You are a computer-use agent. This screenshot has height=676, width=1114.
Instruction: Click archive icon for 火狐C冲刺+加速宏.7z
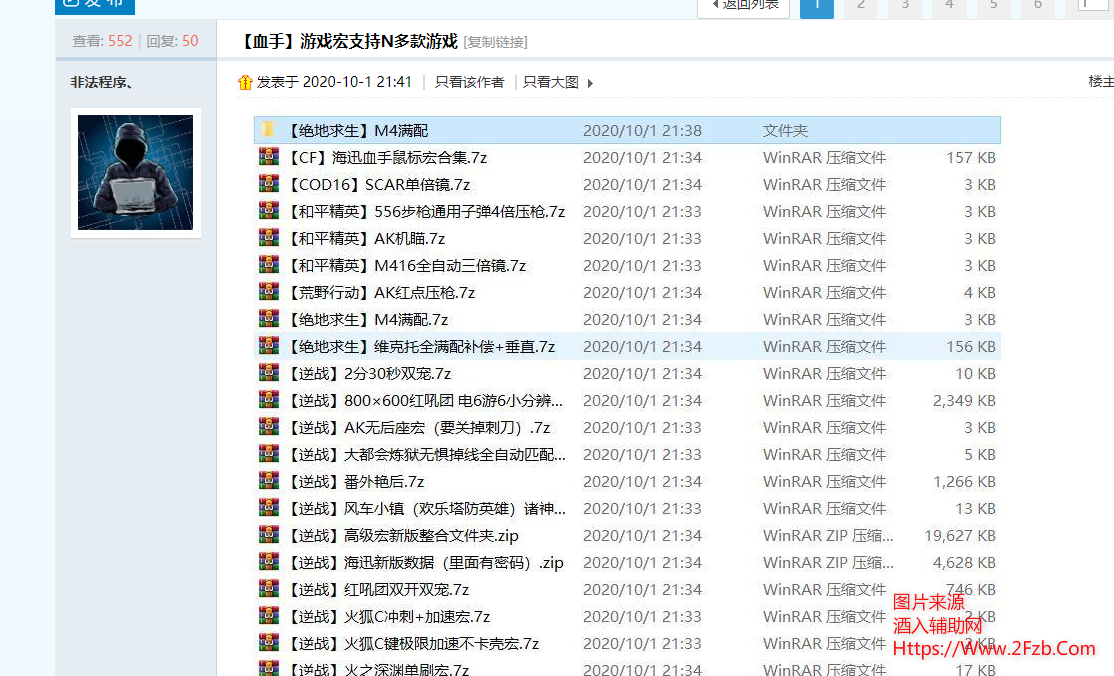click(x=269, y=616)
